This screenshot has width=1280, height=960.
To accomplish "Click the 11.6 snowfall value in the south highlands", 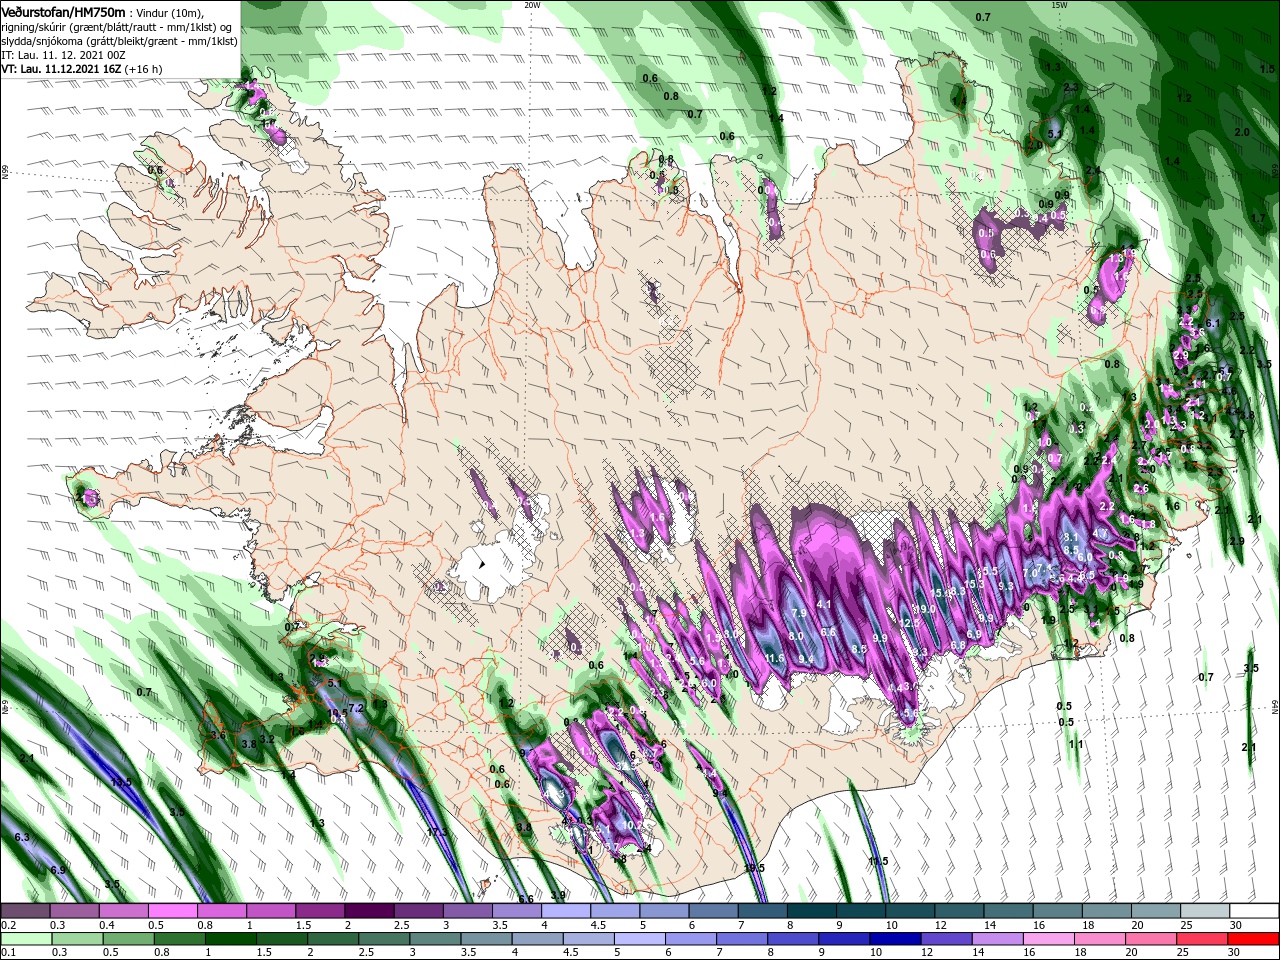I will (774, 658).
